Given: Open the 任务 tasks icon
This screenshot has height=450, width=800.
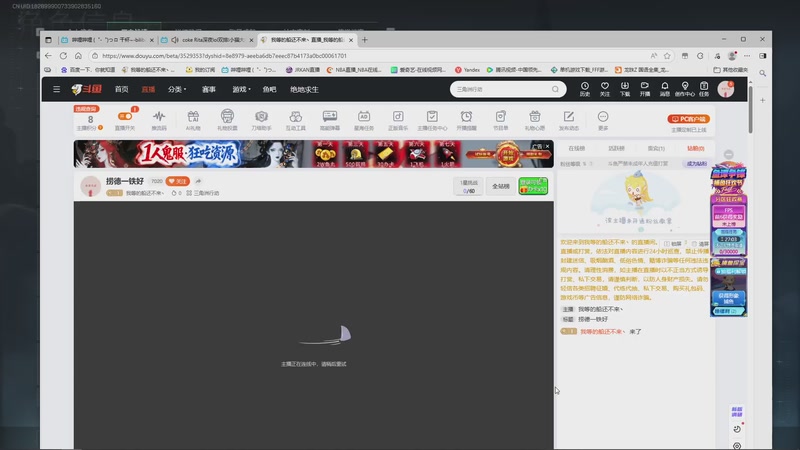Looking at the screenshot, I should tap(704, 89).
